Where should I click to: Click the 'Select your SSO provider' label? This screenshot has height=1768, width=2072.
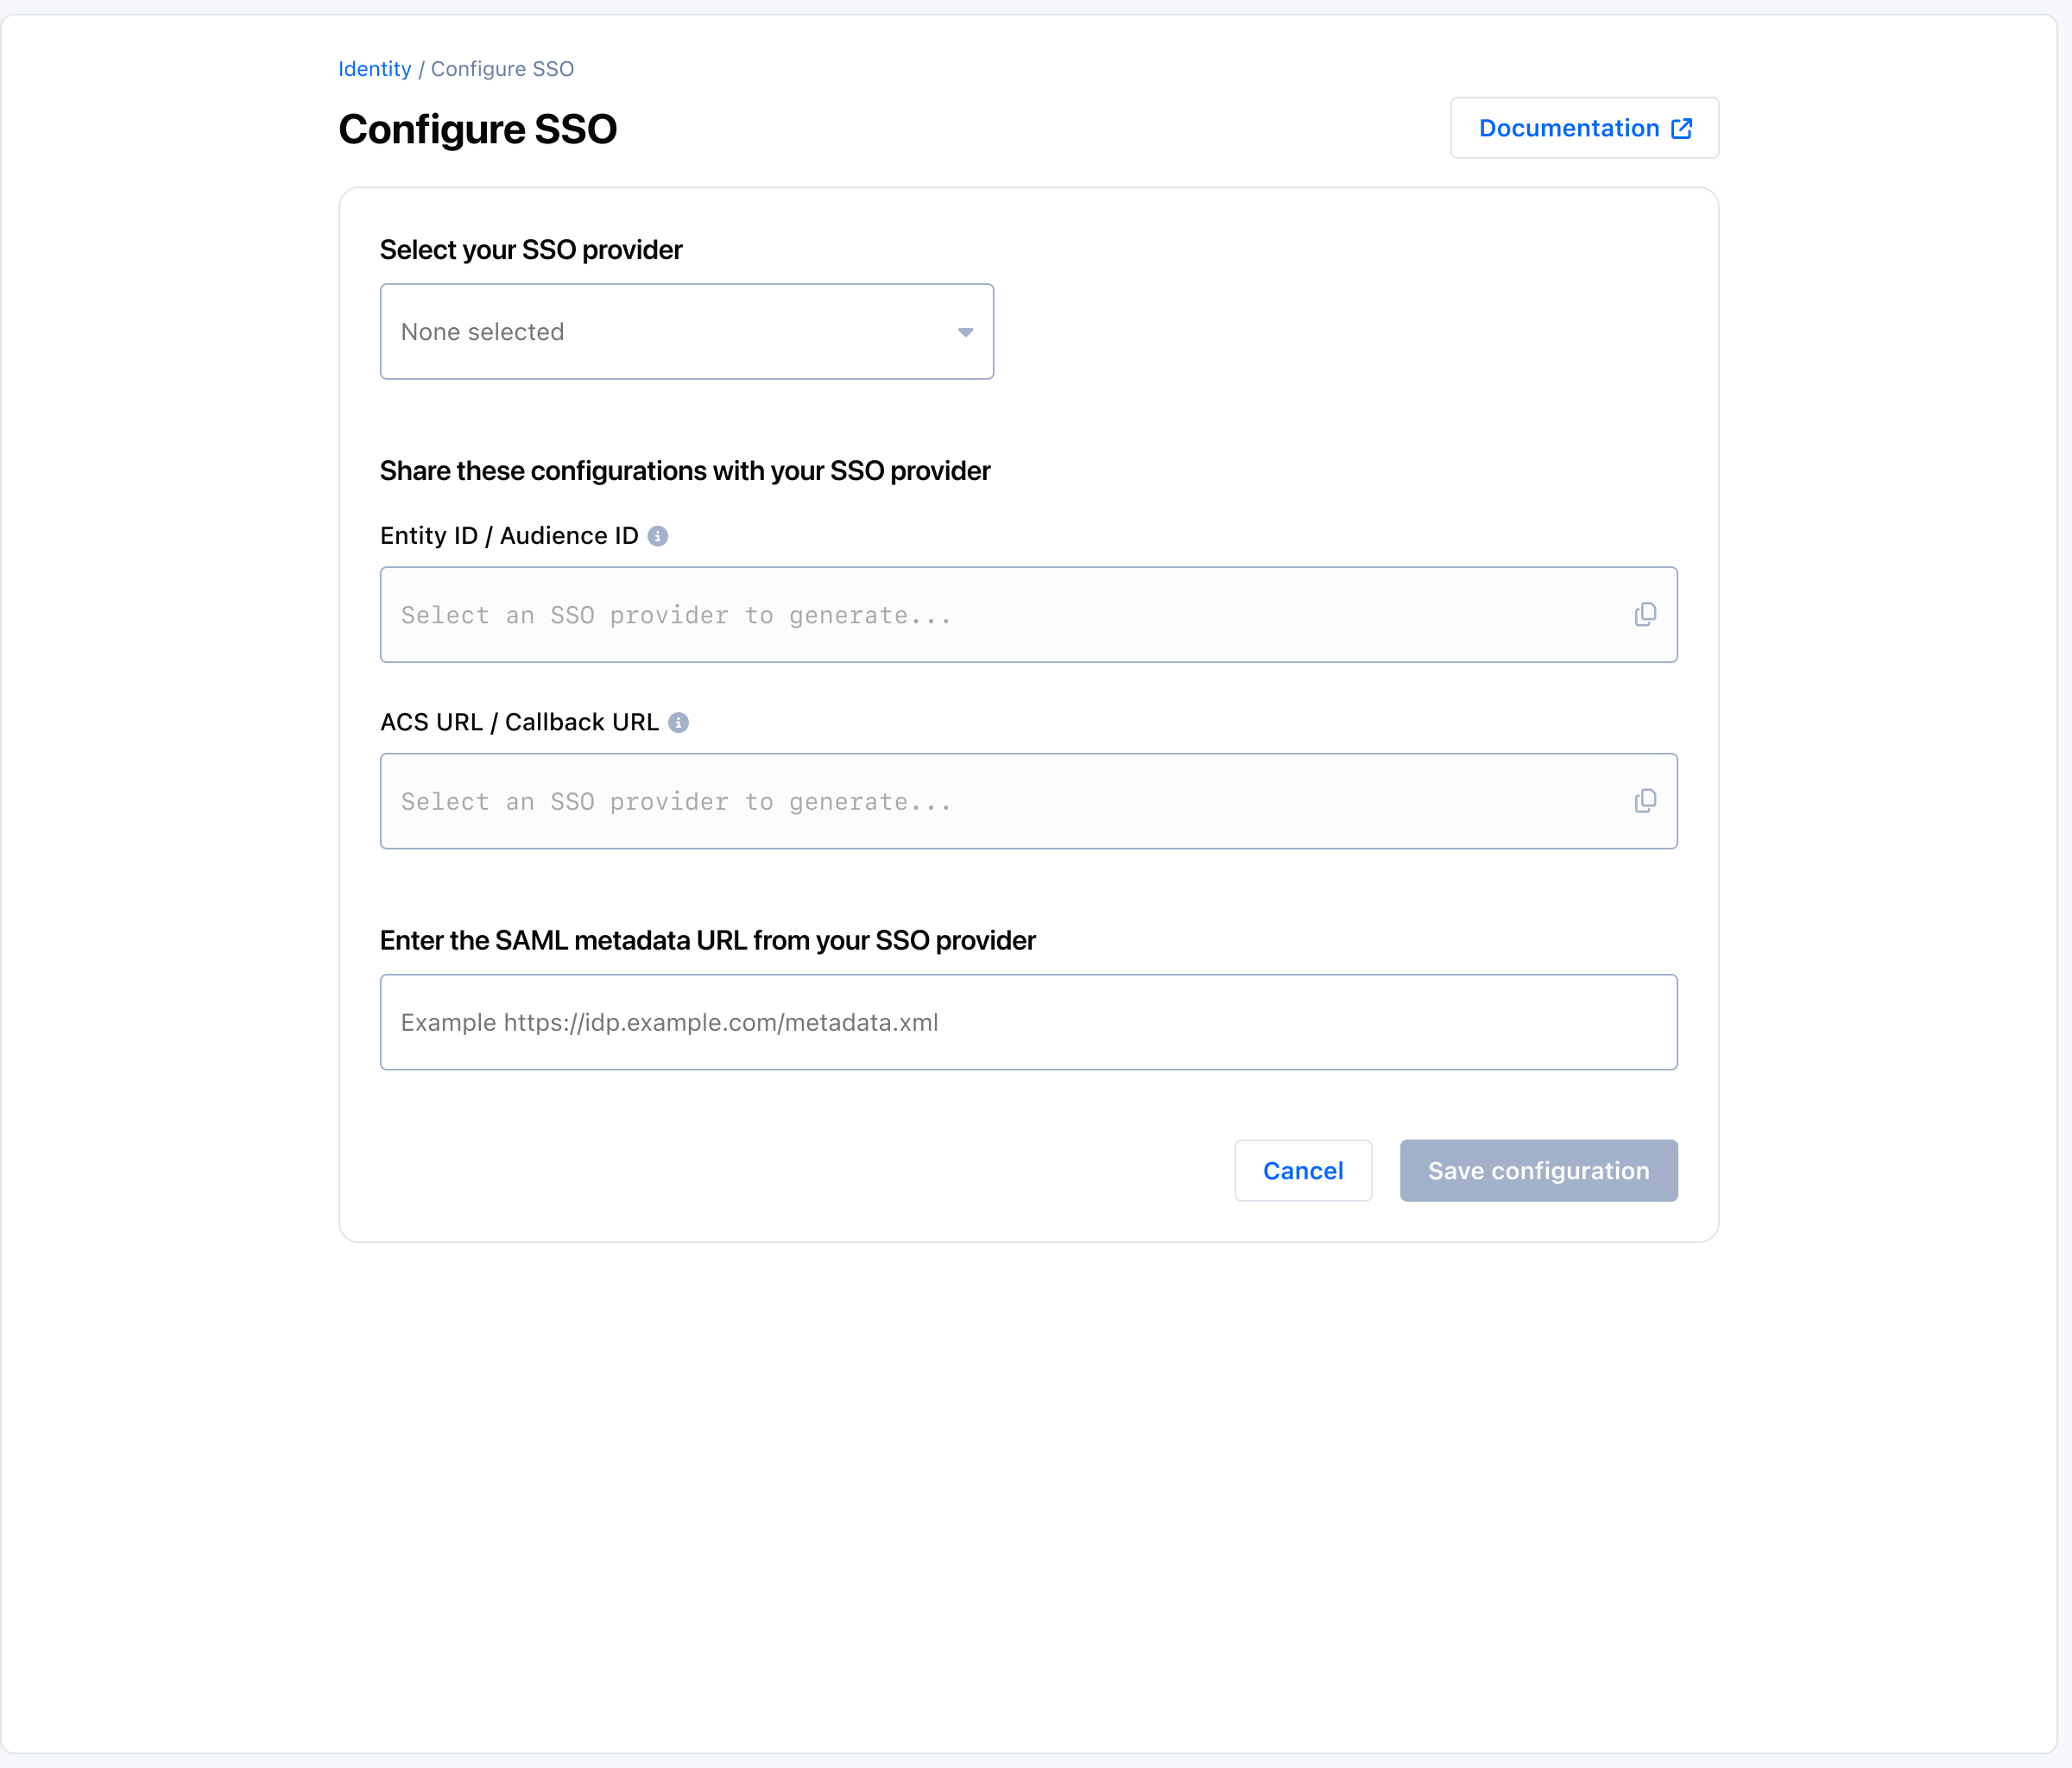click(x=530, y=250)
